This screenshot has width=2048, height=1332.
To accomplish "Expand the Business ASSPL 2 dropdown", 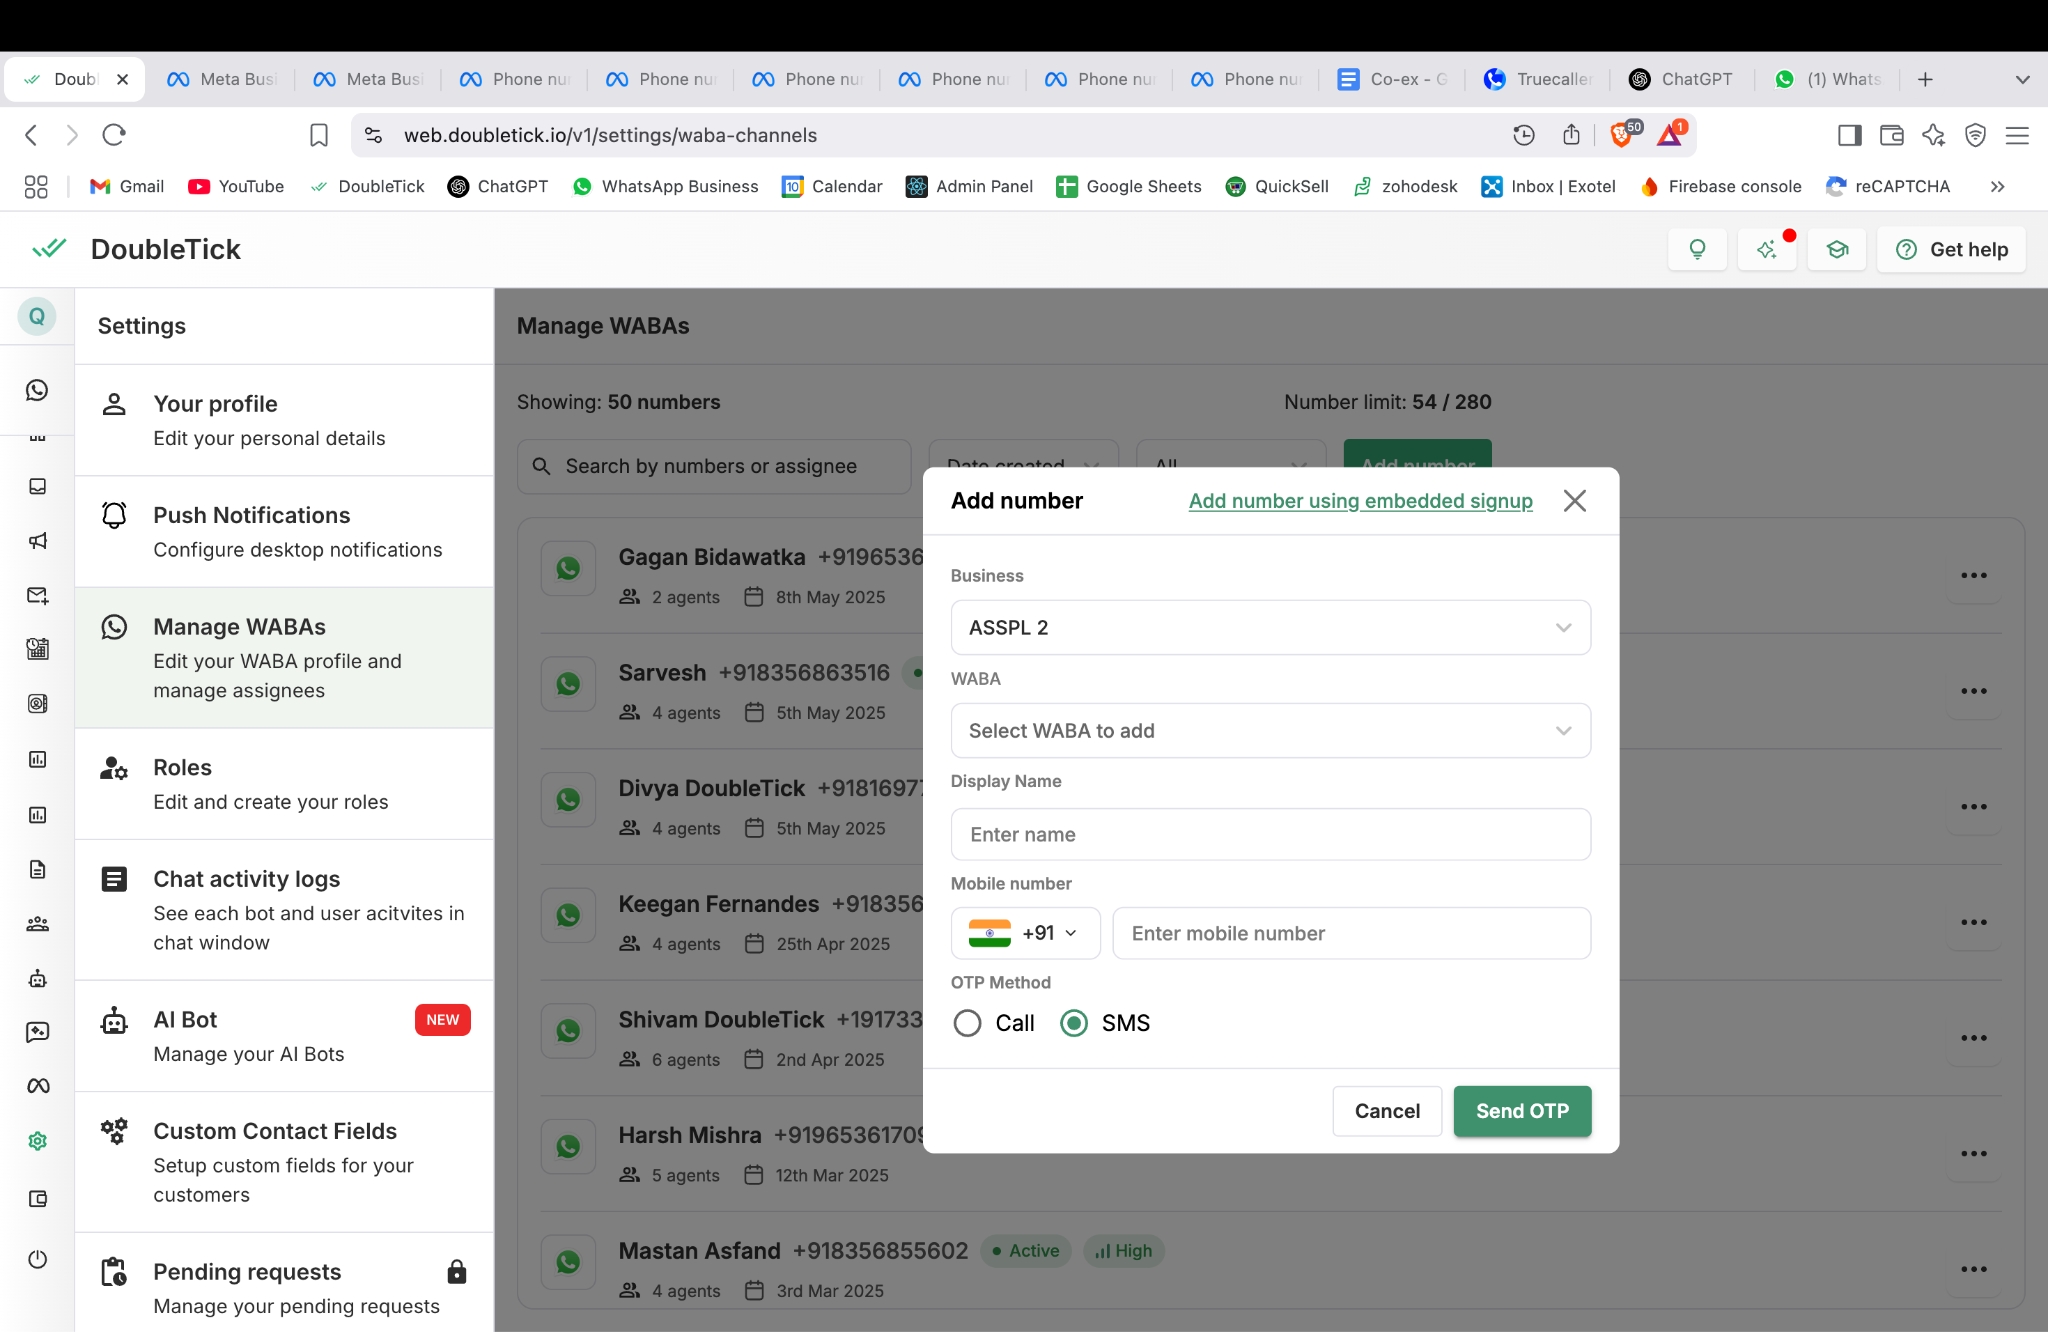I will 1270,628.
